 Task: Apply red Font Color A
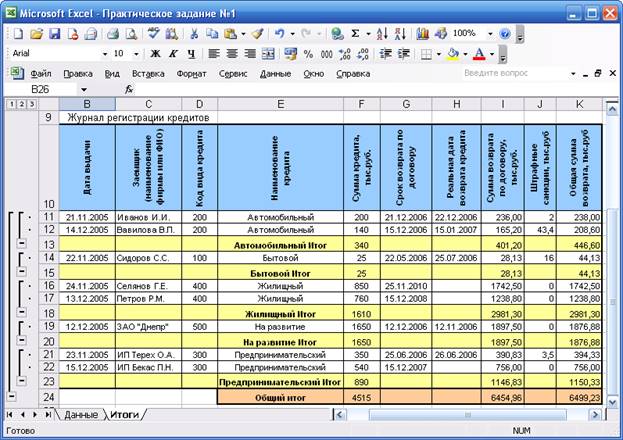click(x=480, y=54)
